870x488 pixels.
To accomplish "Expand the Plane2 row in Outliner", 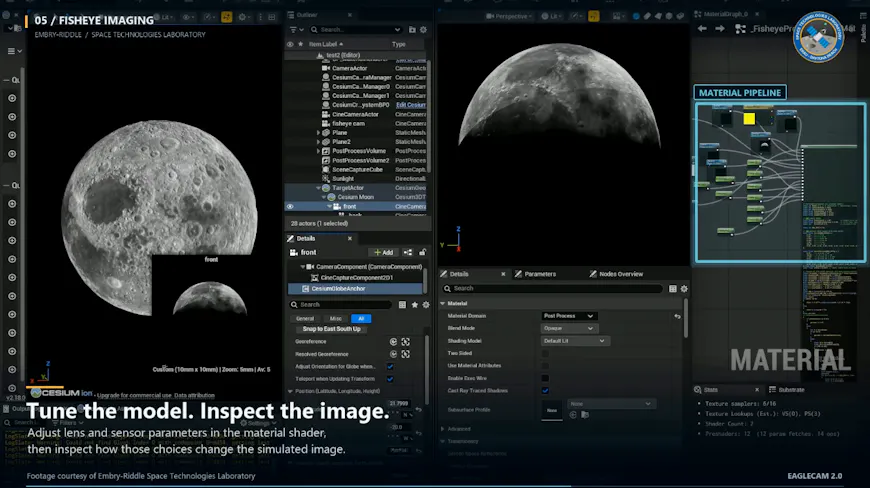I will point(318,142).
